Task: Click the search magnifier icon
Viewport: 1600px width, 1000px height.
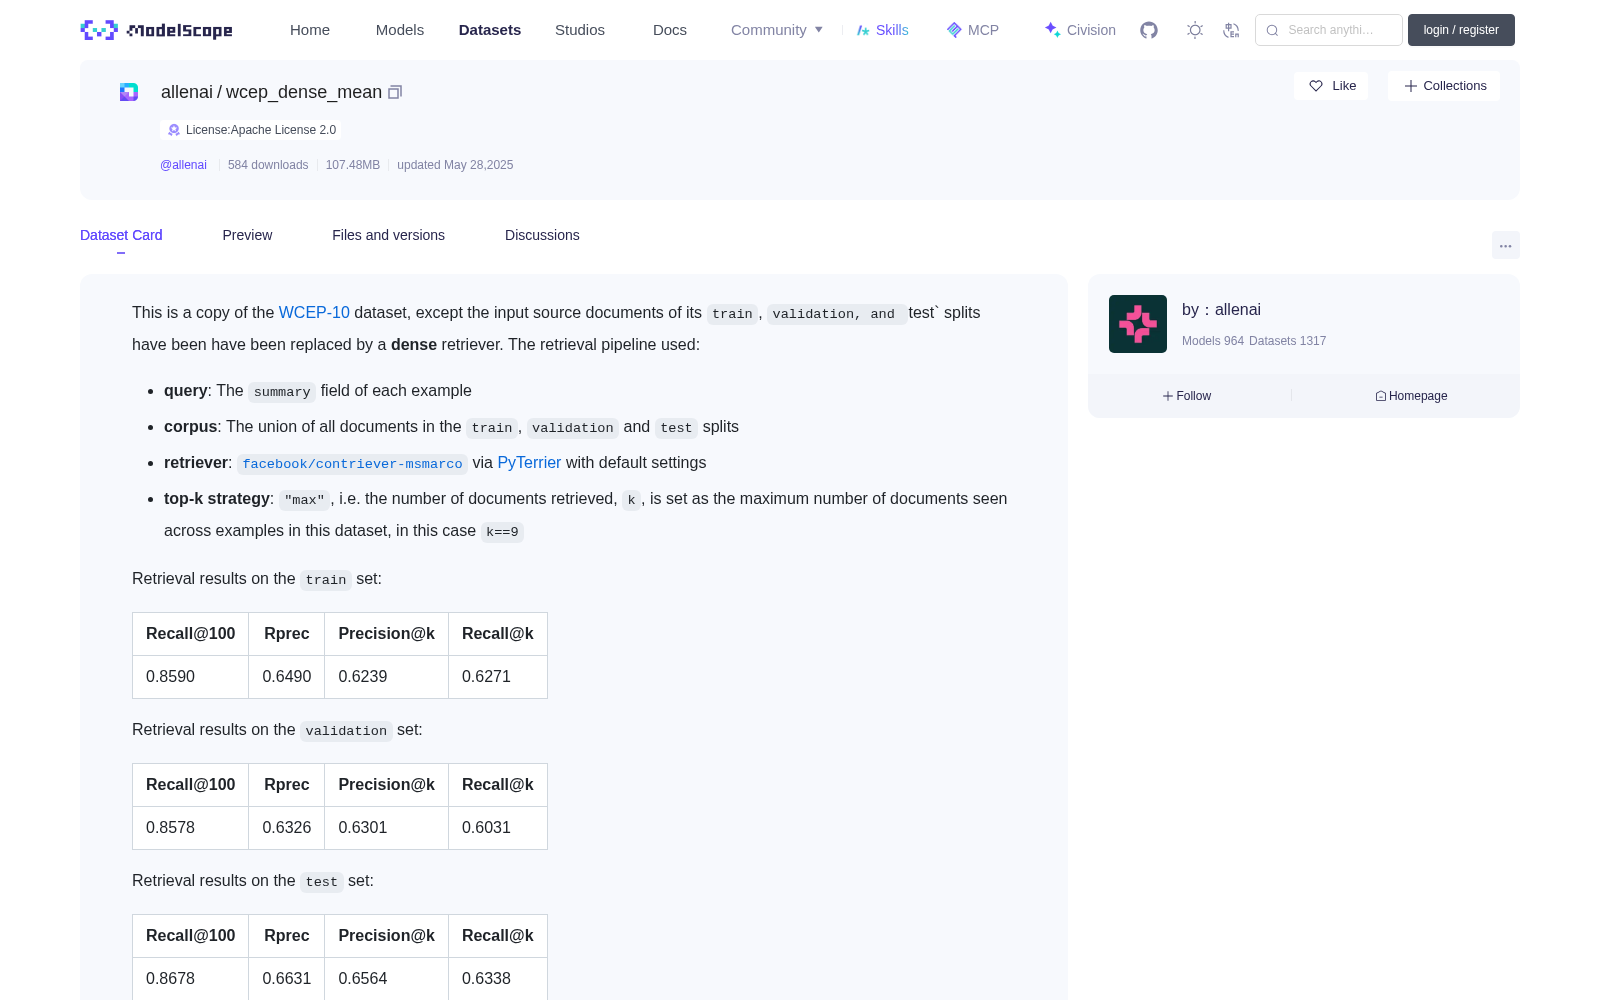Action: [x=1273, y=30]
